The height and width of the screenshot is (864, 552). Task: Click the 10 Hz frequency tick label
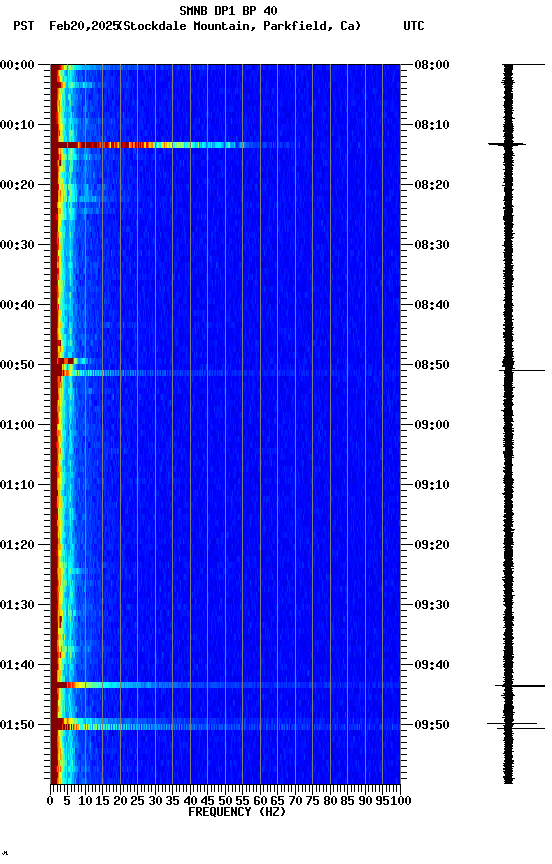(85, 801)
